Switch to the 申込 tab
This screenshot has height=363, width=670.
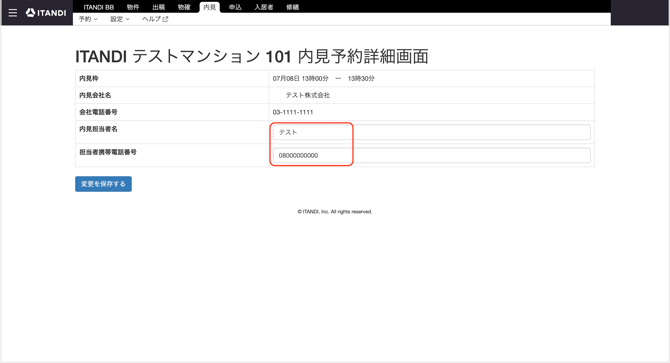click(x=235, y=7)
